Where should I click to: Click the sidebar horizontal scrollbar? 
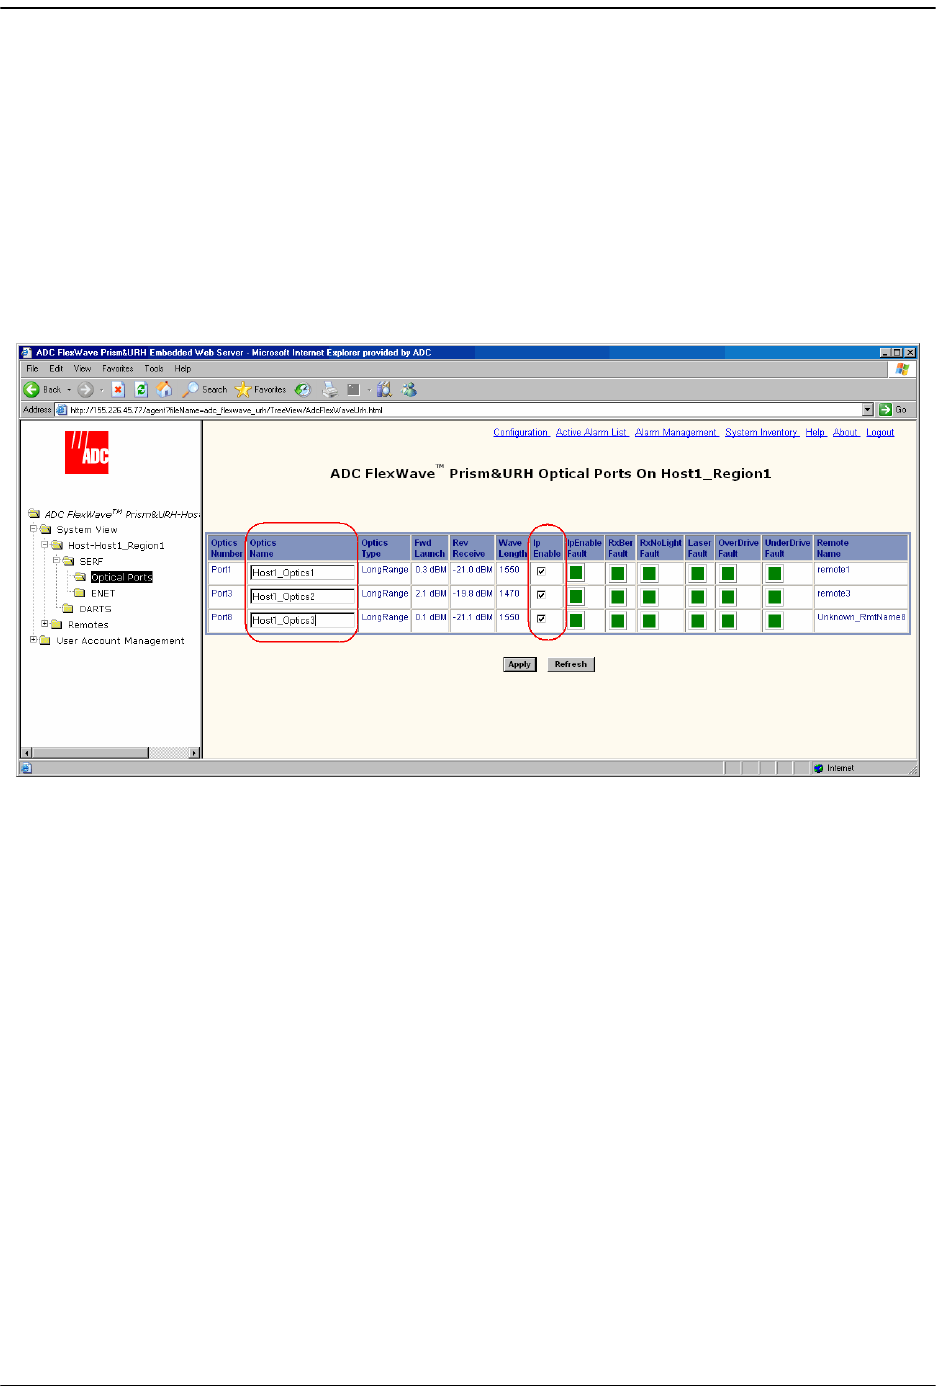pyautogui.click(x=111, y=753)
